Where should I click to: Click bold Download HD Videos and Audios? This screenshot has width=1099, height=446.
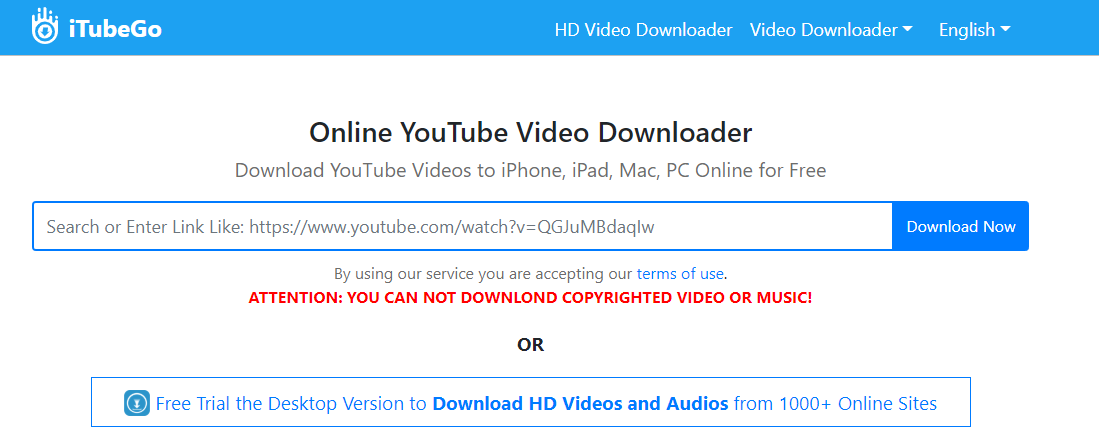tap(581, 404)
